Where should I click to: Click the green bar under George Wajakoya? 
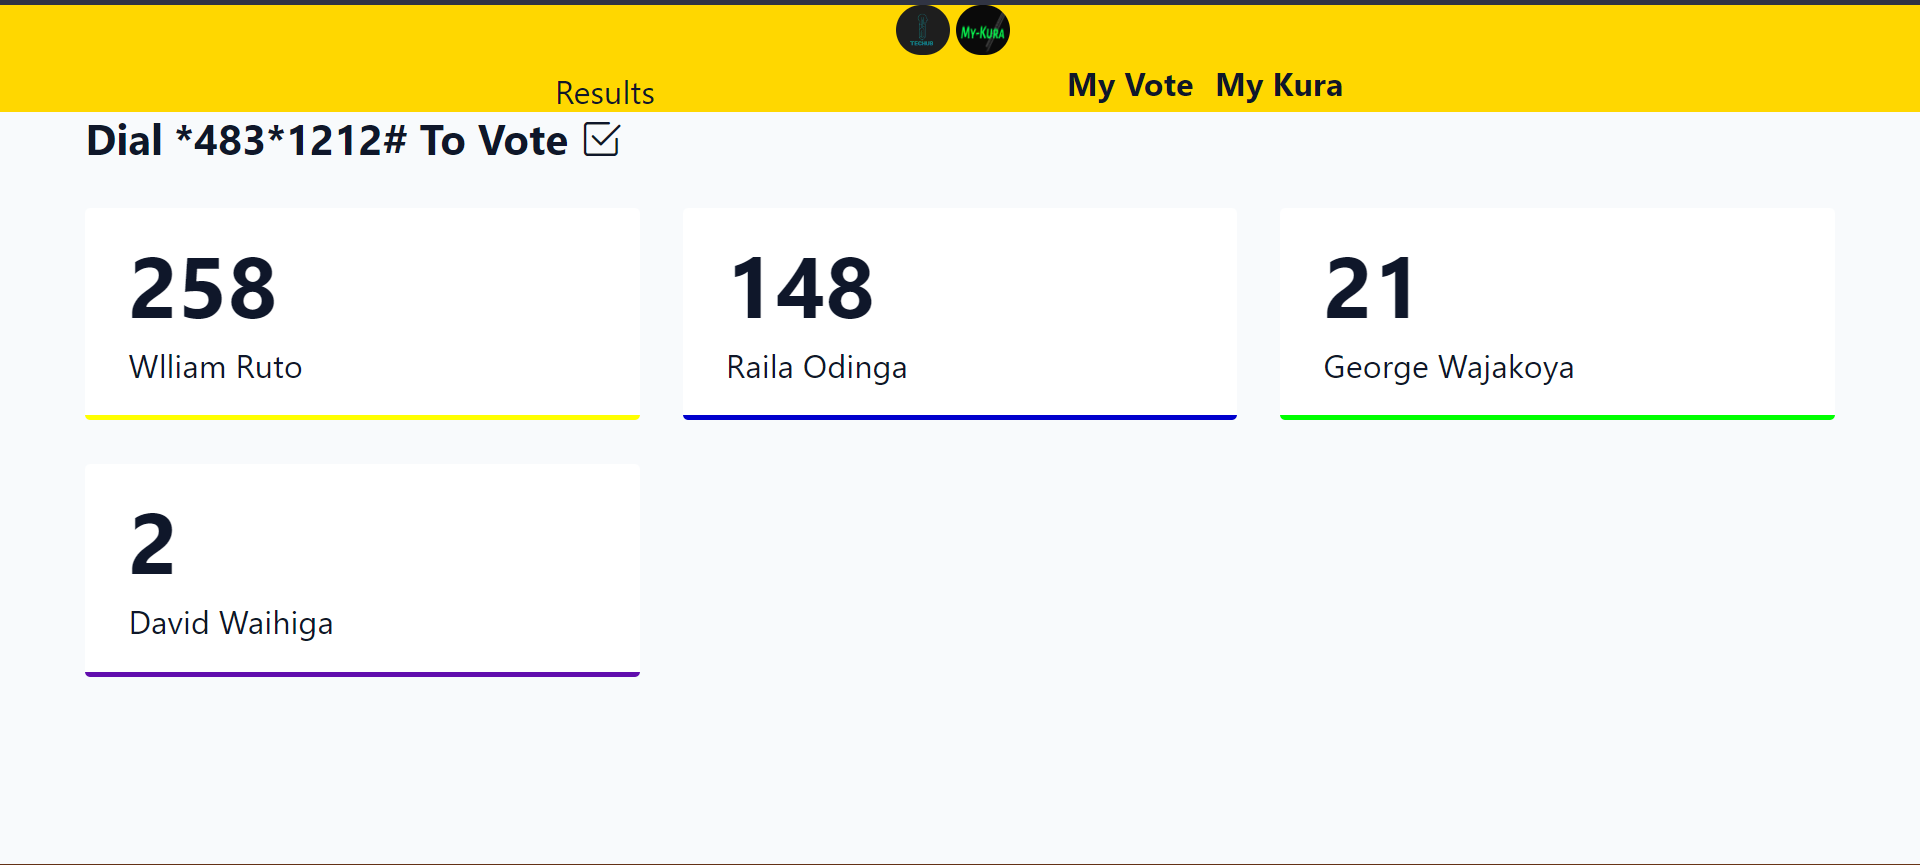pyautogui.click(x=1557, y=417)
